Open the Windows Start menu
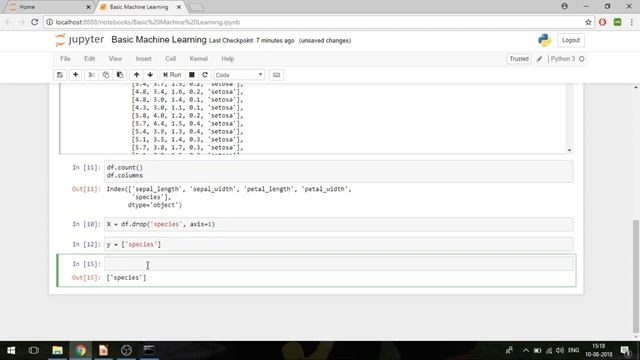 (11, 350)
